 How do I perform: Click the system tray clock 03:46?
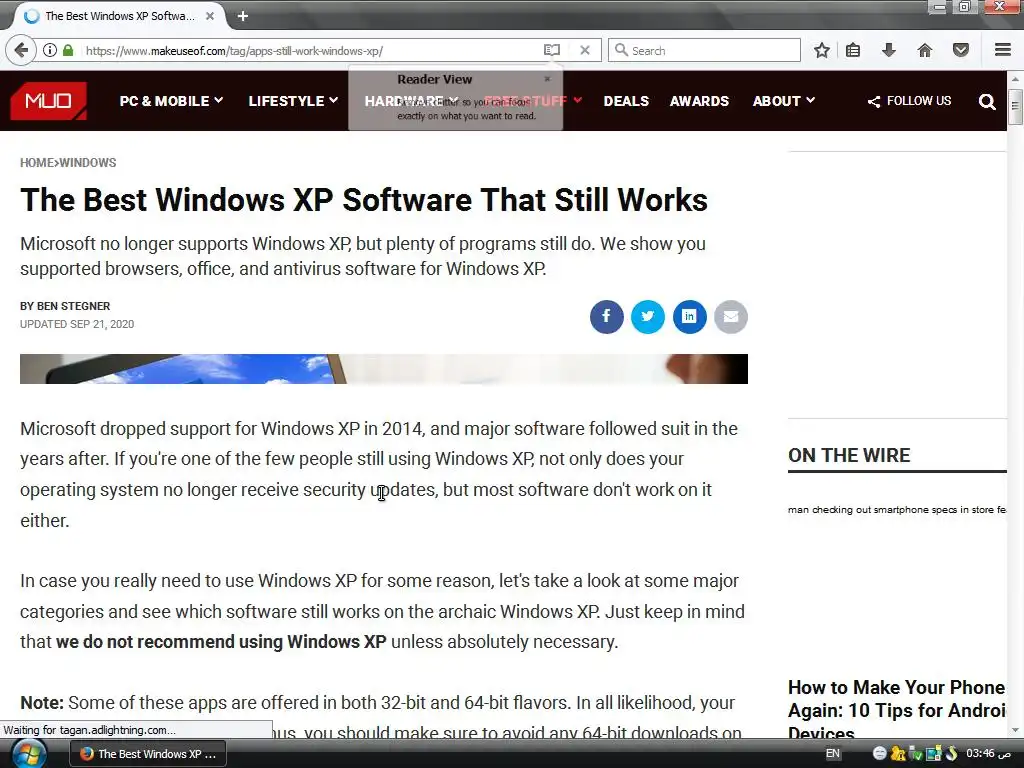(x=988, y=754)
